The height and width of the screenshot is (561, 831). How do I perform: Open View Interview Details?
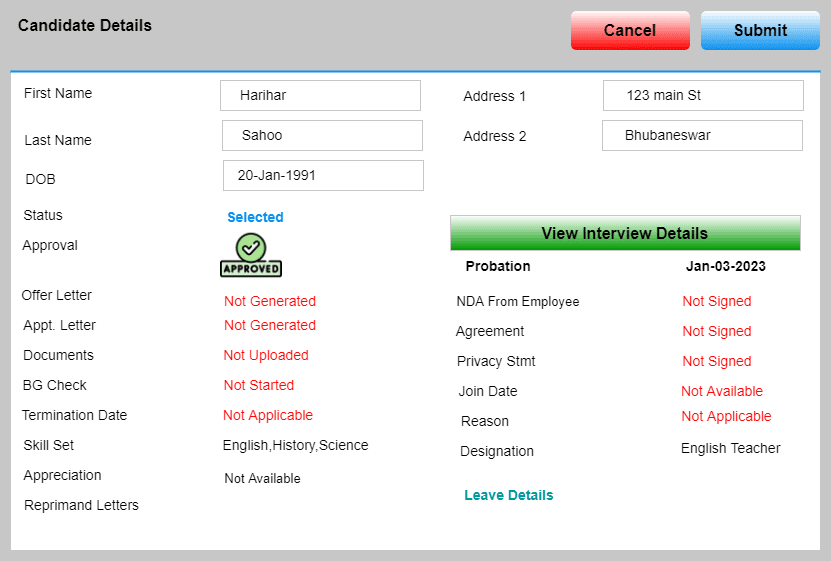click(x=625, y=233)
